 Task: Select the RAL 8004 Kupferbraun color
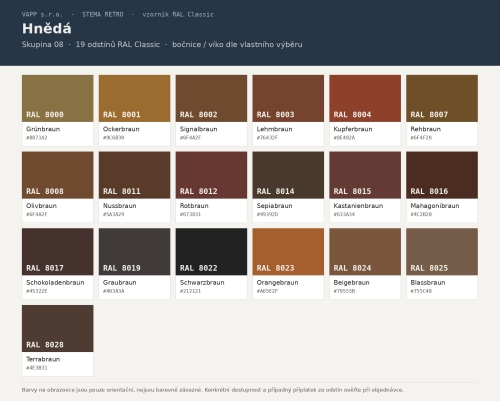pyautogui.click(x=365, y=110)
